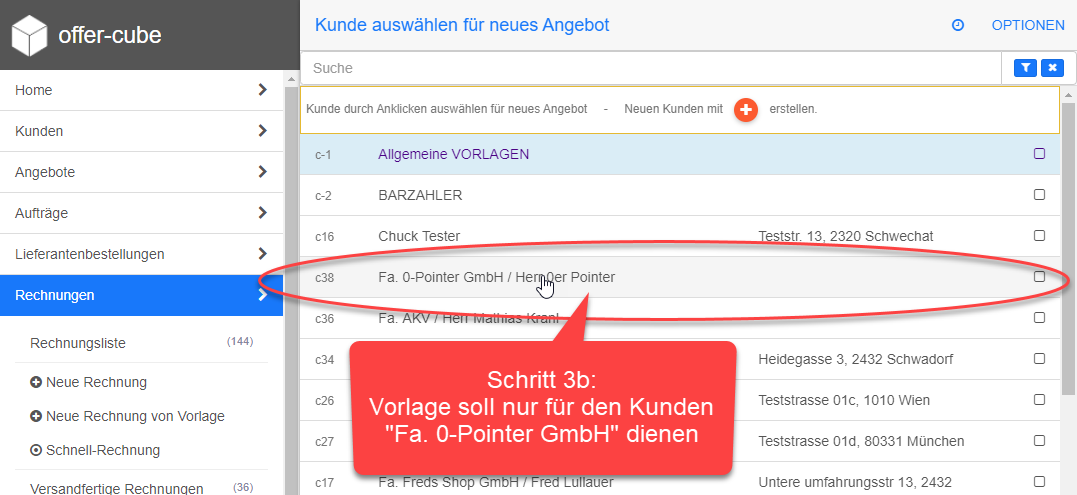Open the clock history icon
The height and width of the screenshot is (495, 1077).
coord(957,25)
